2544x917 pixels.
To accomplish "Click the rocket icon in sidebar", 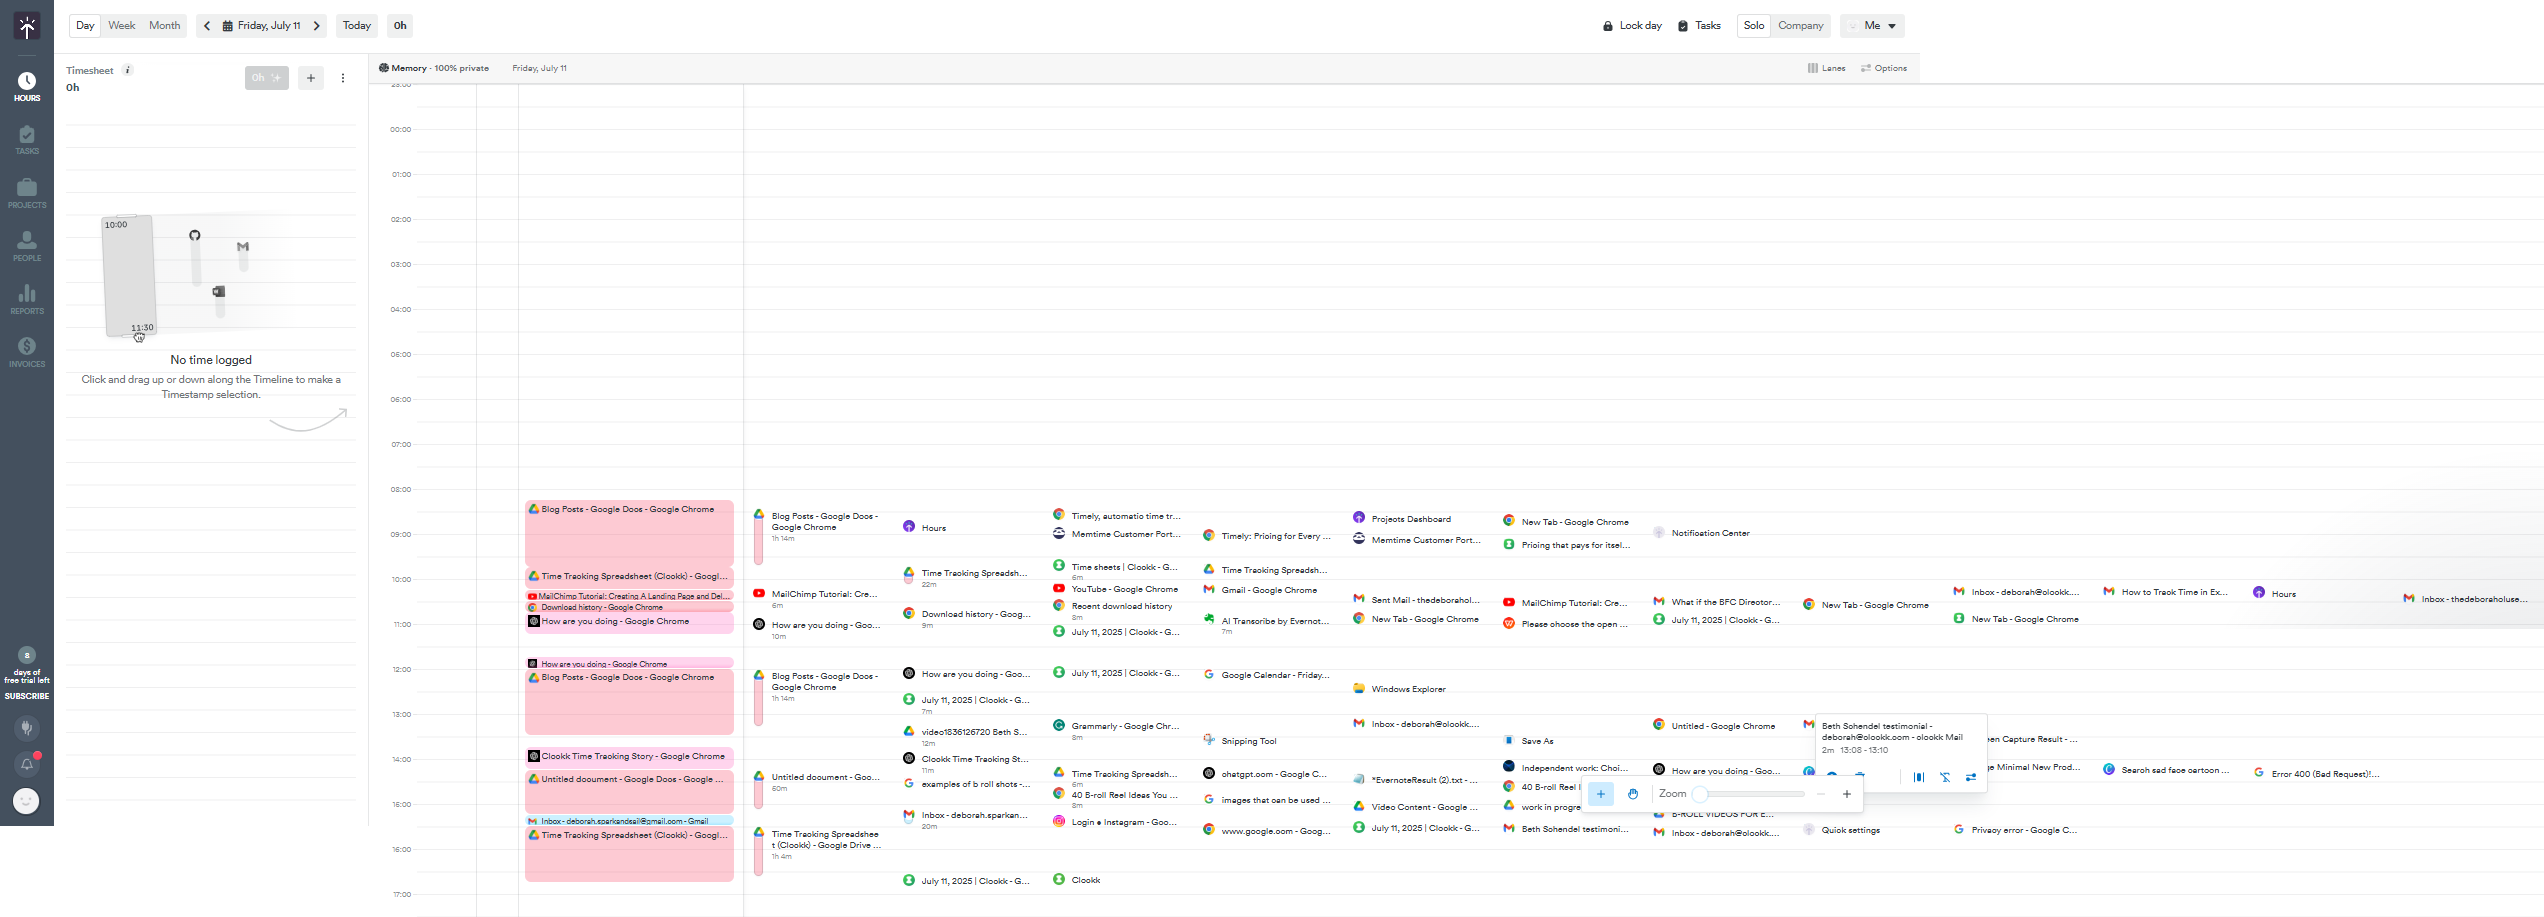I will click(x=27, y=728).
